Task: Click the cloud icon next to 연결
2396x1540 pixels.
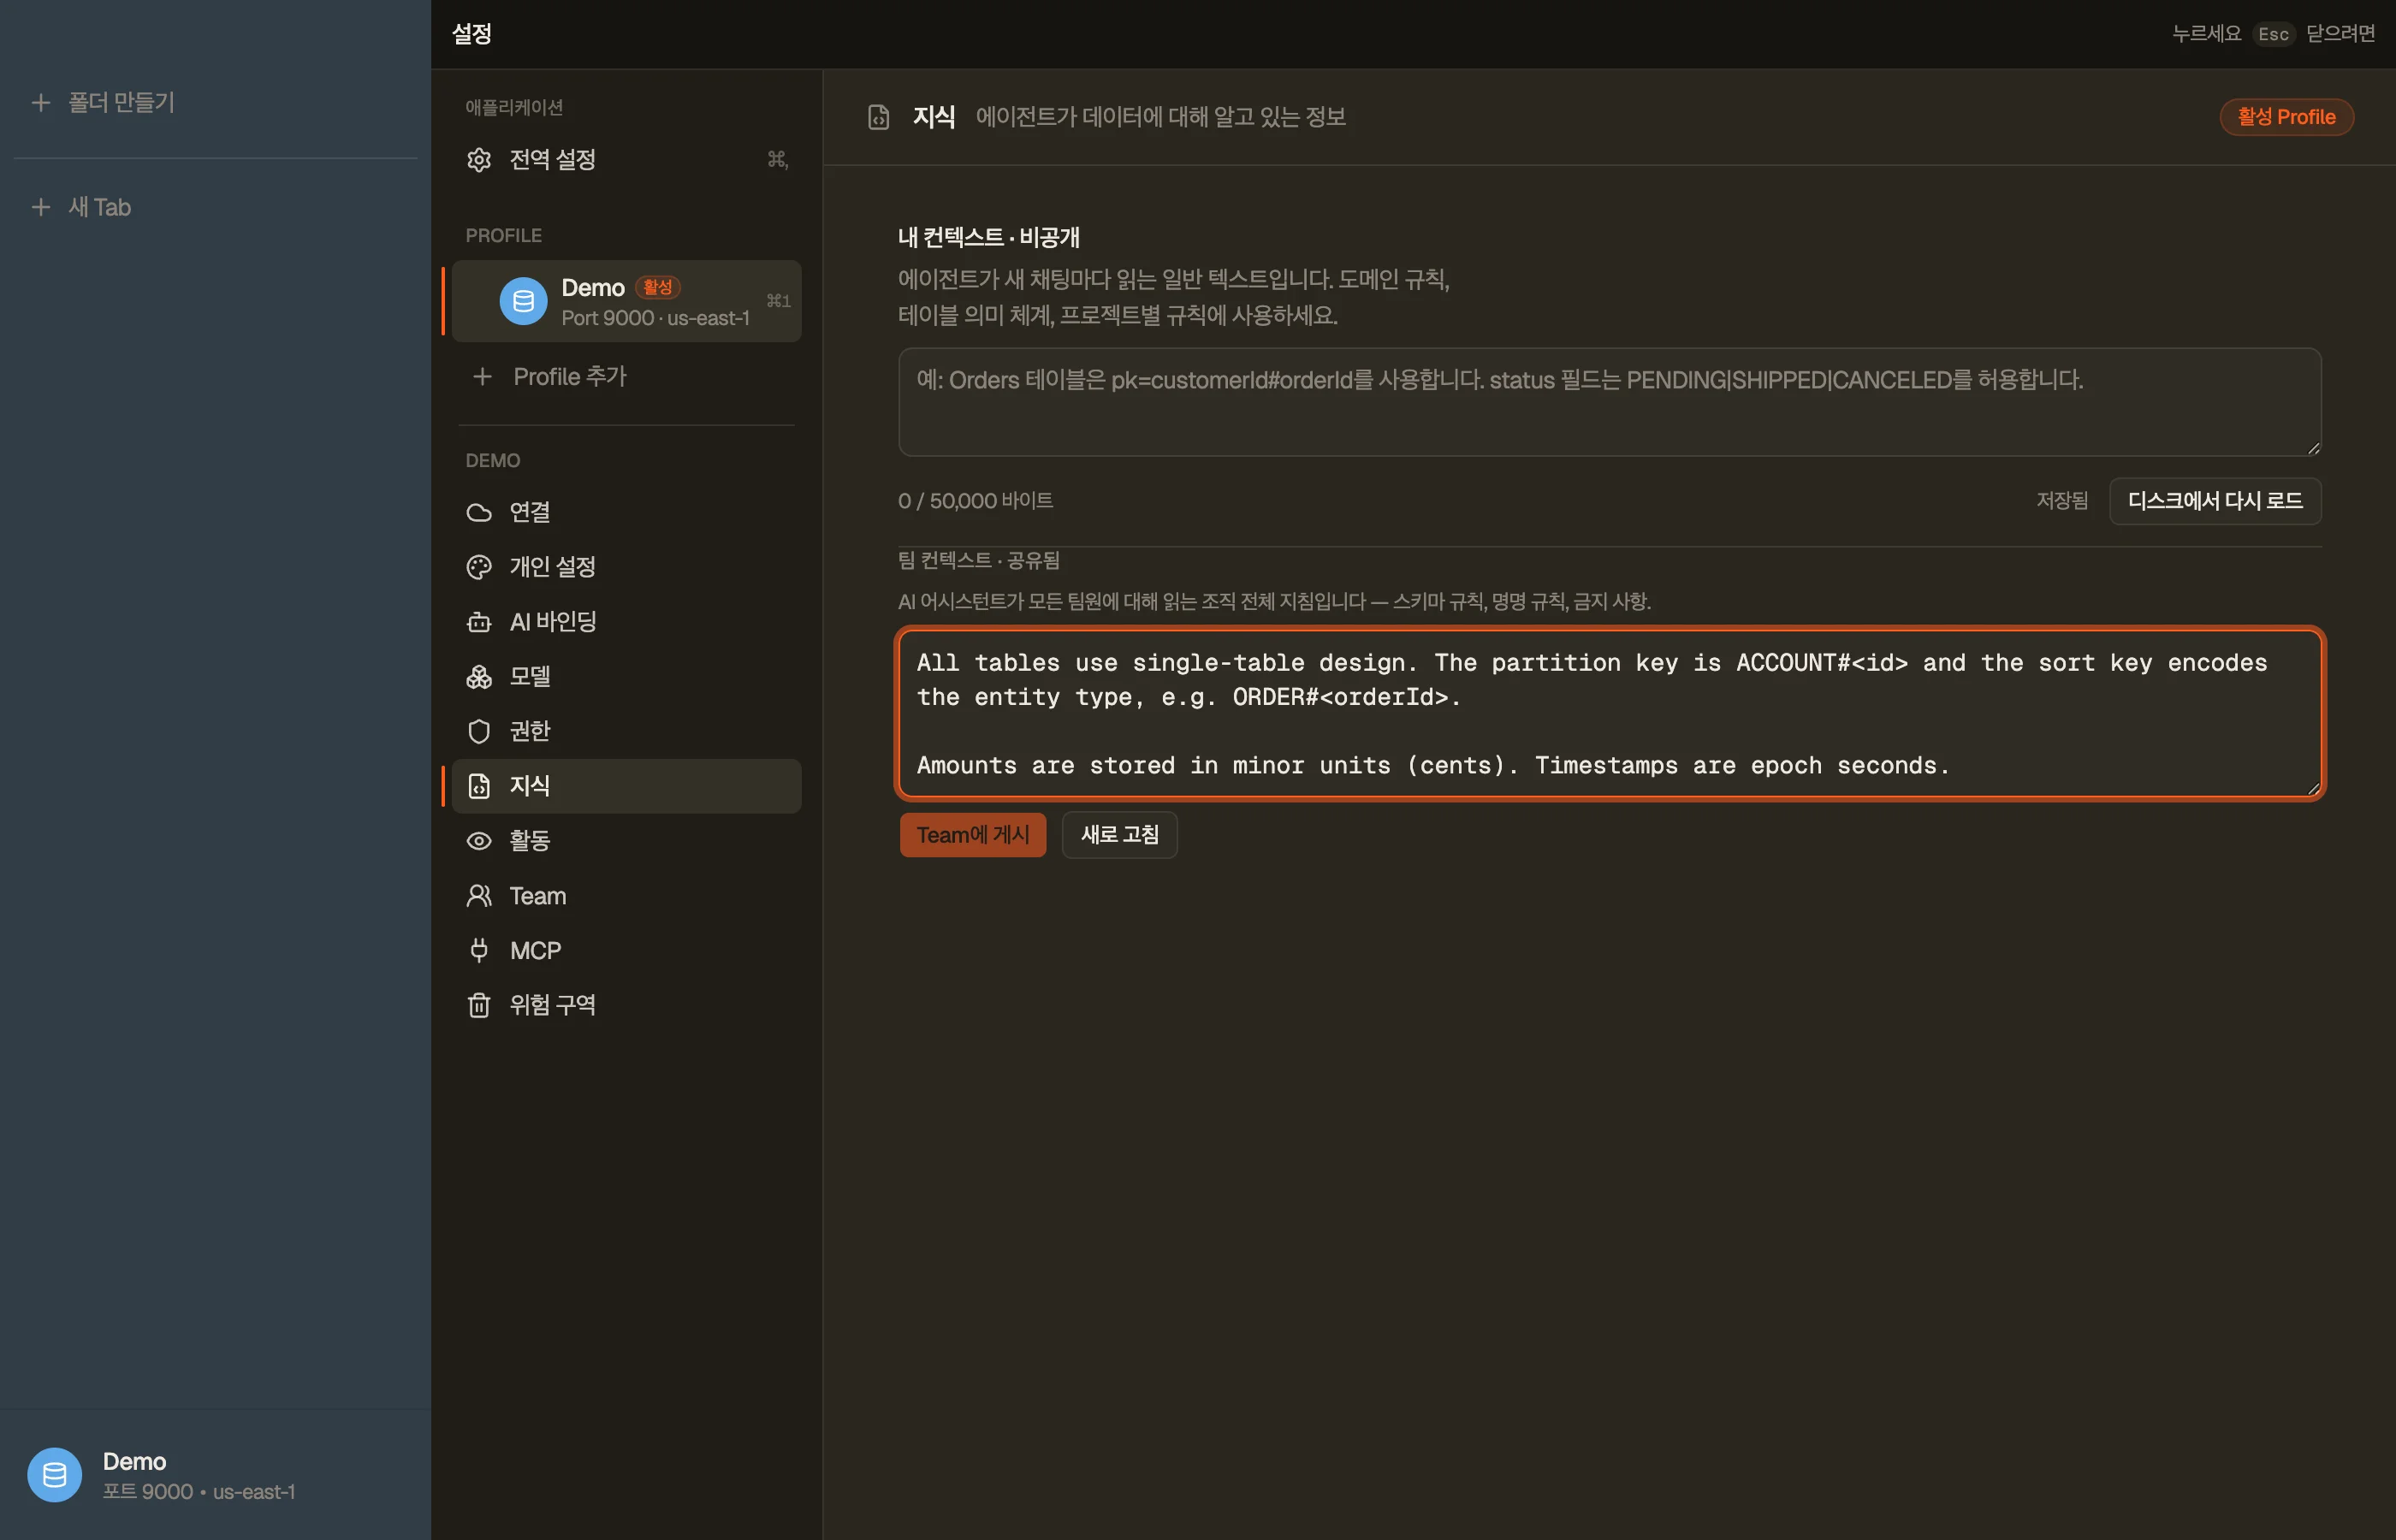Action: 479,512
